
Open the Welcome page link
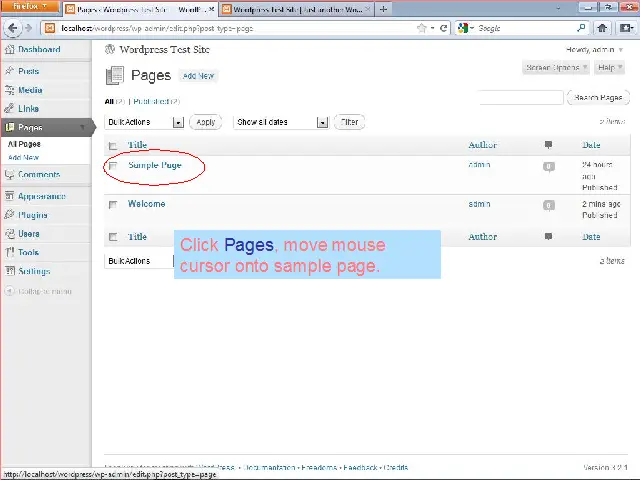coord(147,204)
